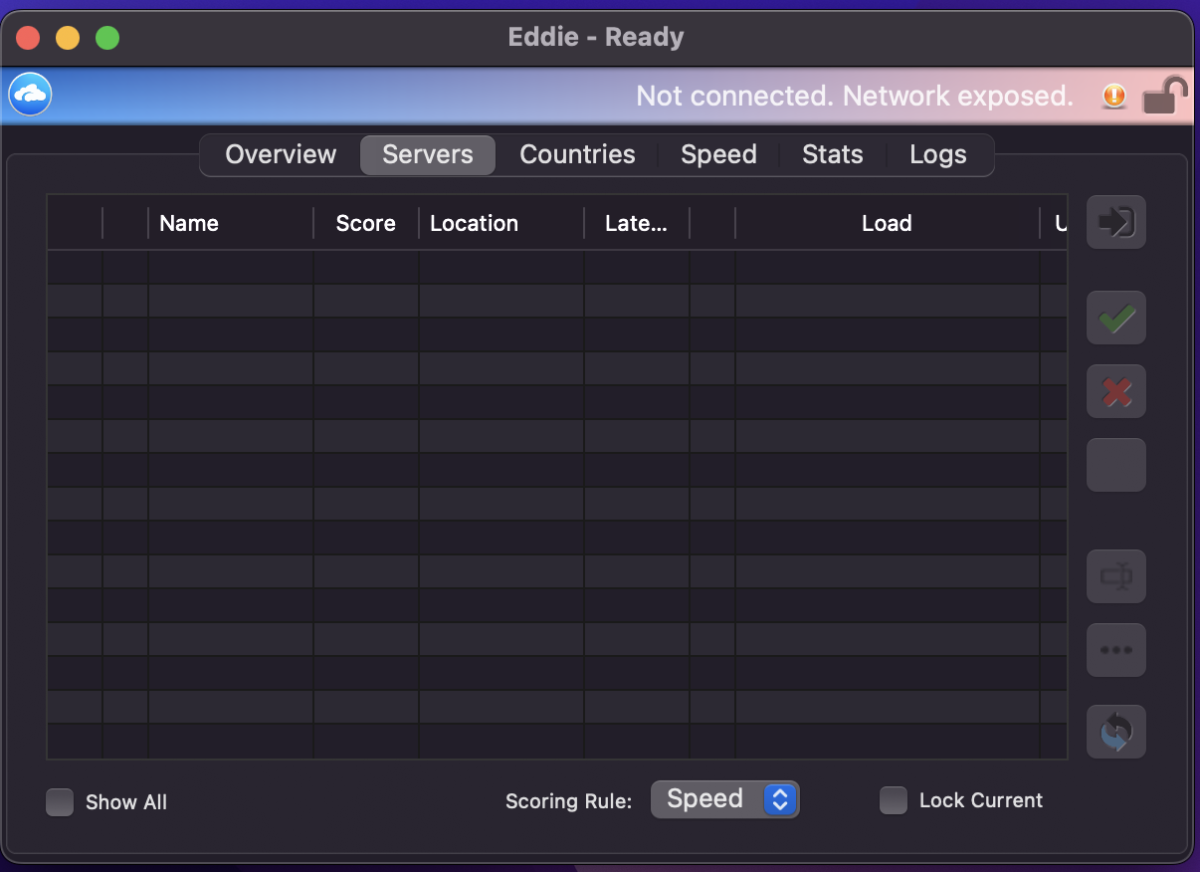This screenshot has width=1200, height=872.
Task: Click the orange warning alert icon
Action: 1113,96
